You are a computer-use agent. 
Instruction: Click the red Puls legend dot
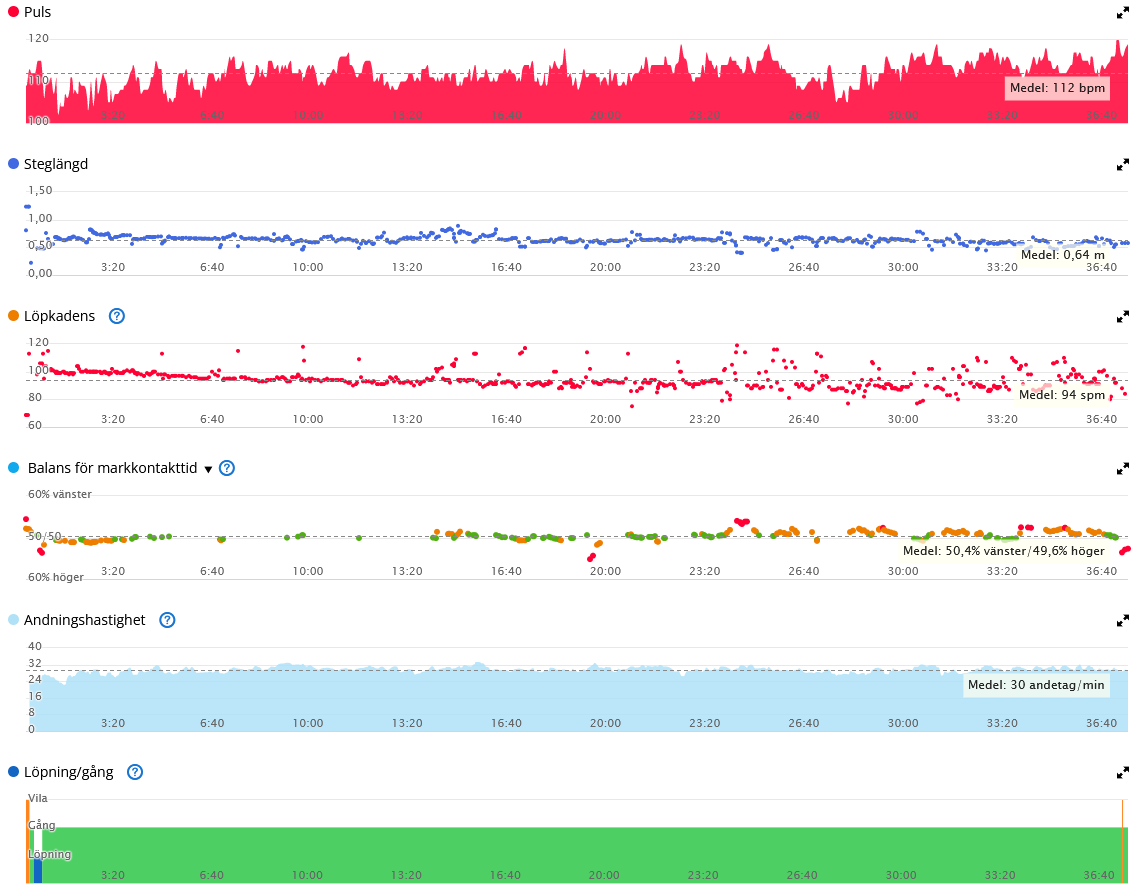pyautogui.click(x=13, y=12)
